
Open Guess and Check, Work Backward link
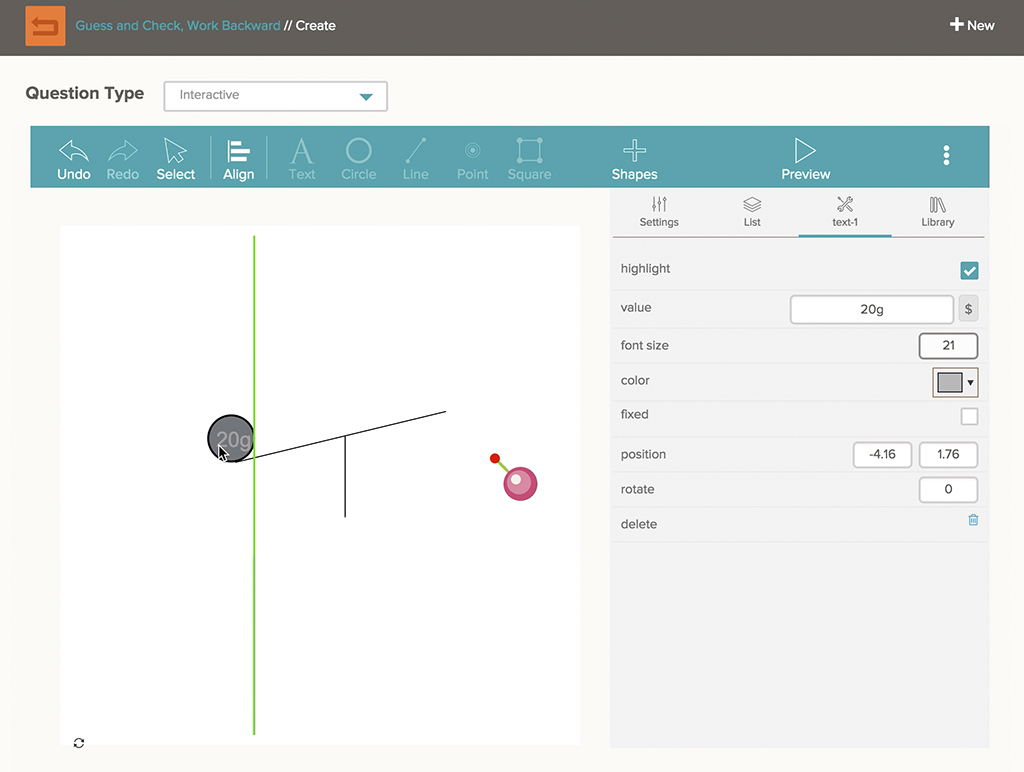pos(178,26)
